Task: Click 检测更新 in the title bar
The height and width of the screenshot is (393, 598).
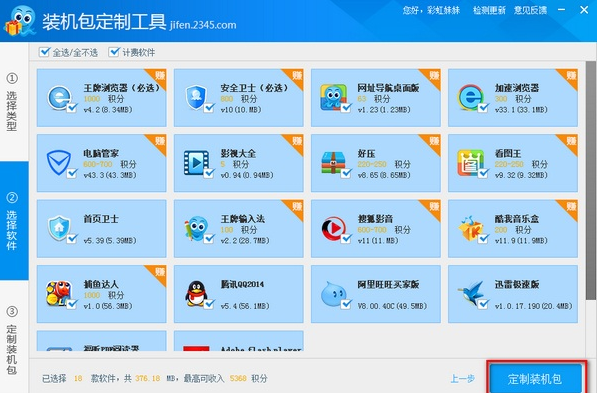Action: pos(489,10)
